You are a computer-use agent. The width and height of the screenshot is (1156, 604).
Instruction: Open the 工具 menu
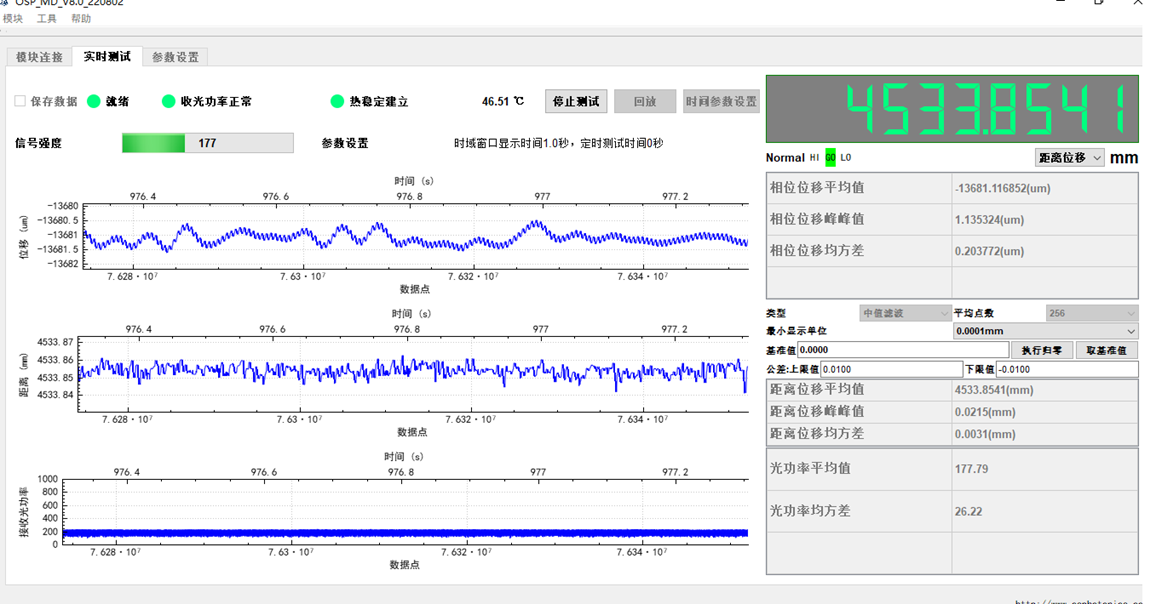coord(46,18)
